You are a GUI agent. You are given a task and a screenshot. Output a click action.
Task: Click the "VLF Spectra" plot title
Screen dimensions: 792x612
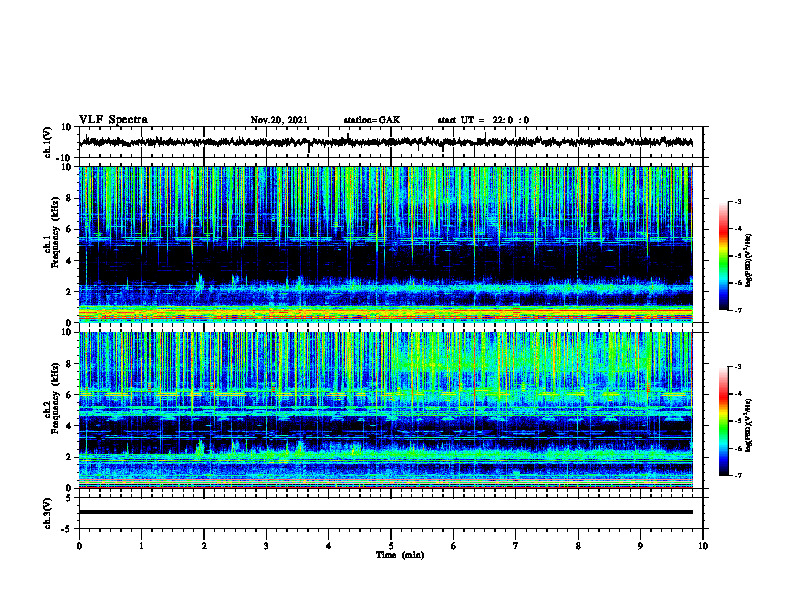point(113,120)
